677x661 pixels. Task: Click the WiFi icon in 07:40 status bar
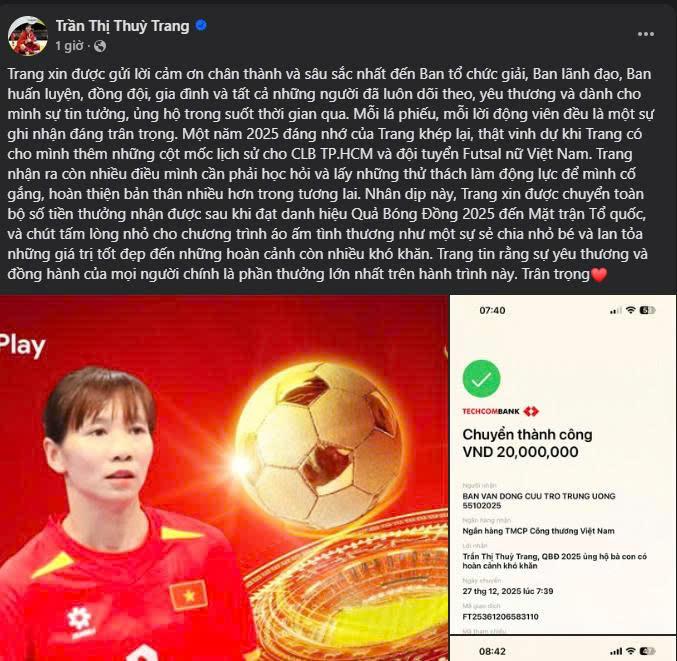pos(630,310)
